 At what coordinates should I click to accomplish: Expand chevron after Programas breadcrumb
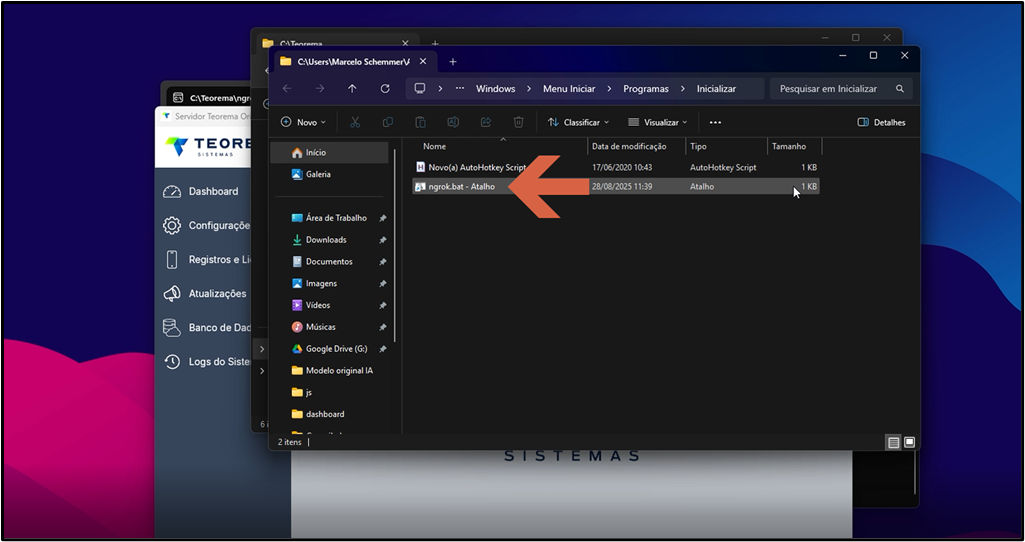tap(682, 88)
